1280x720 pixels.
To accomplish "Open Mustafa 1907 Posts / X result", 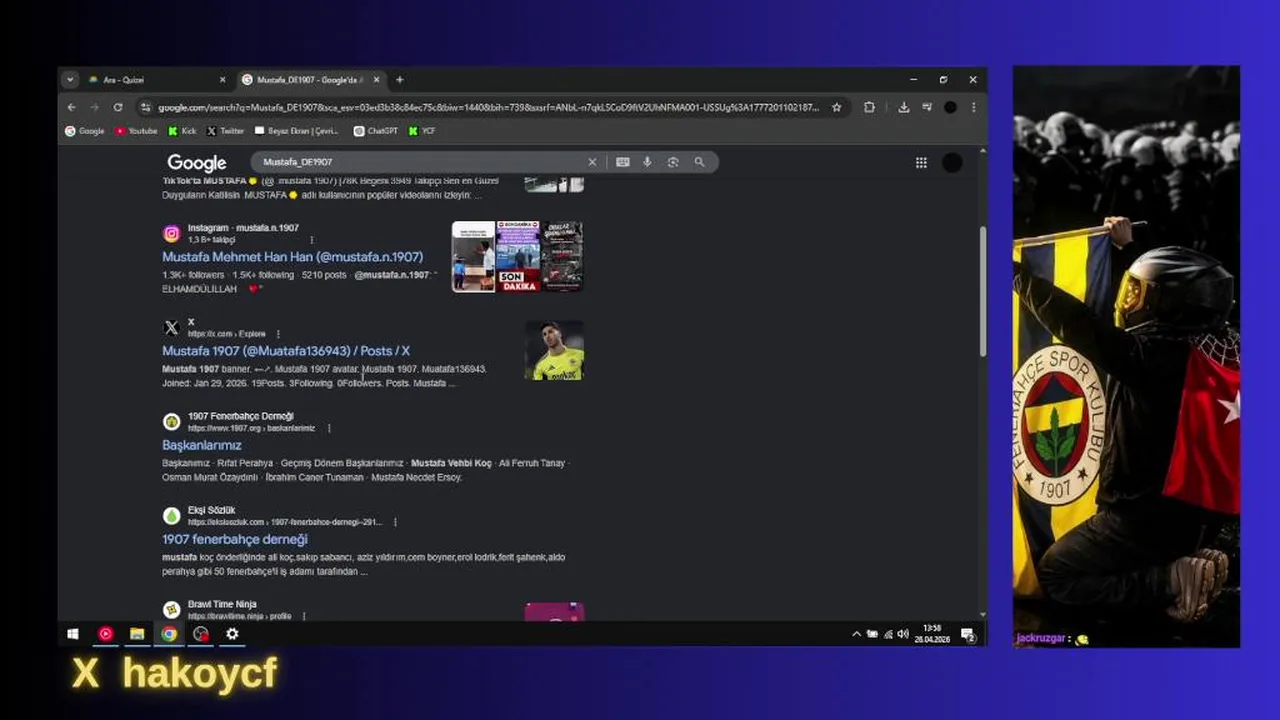I will 286,351.
